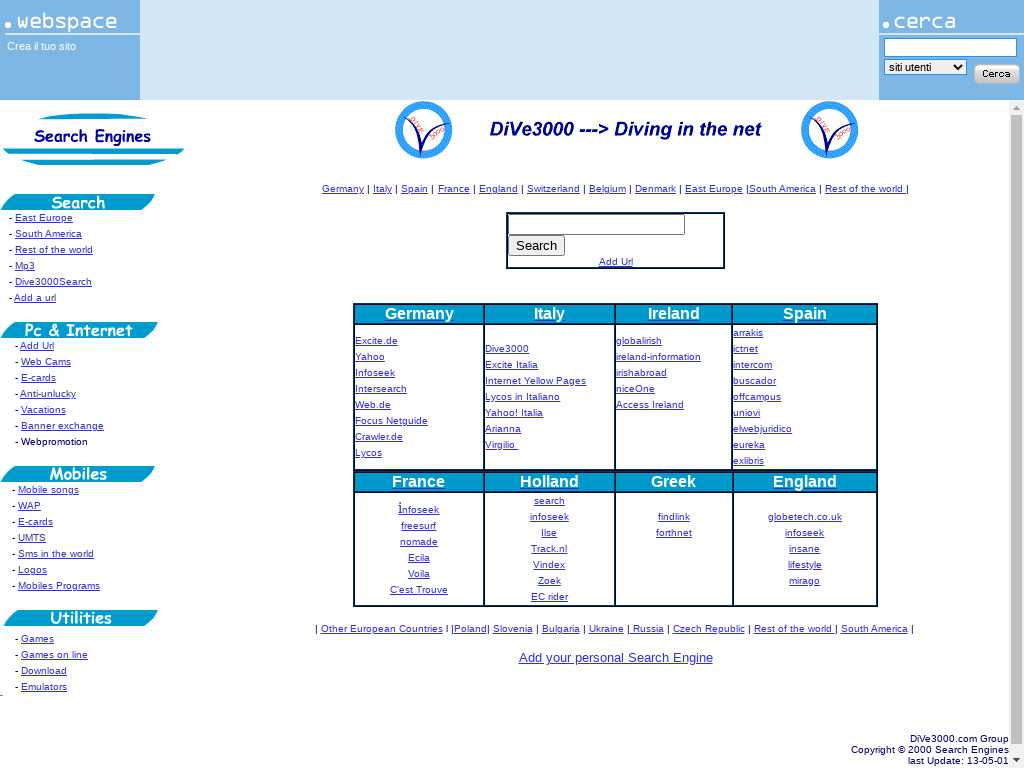Image resolution: width=1024 pixels, height=768 pixels.
Task: Click the right DiVe3000 round logo
Action: coord(829,130)
